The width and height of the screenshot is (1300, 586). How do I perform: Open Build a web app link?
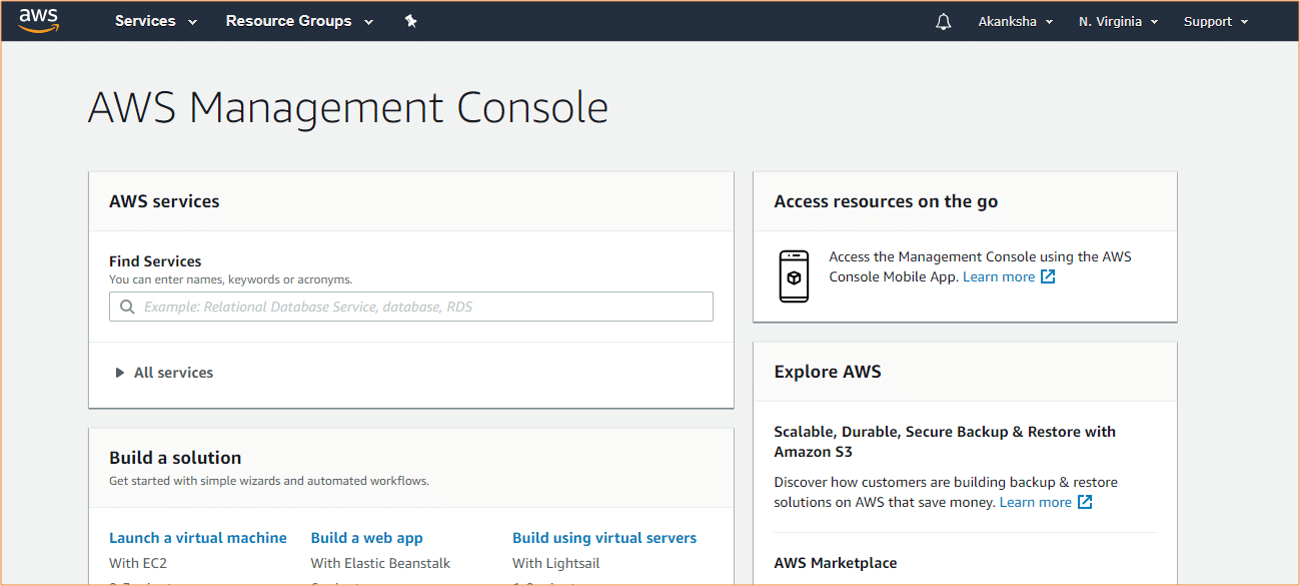(367, 538)
